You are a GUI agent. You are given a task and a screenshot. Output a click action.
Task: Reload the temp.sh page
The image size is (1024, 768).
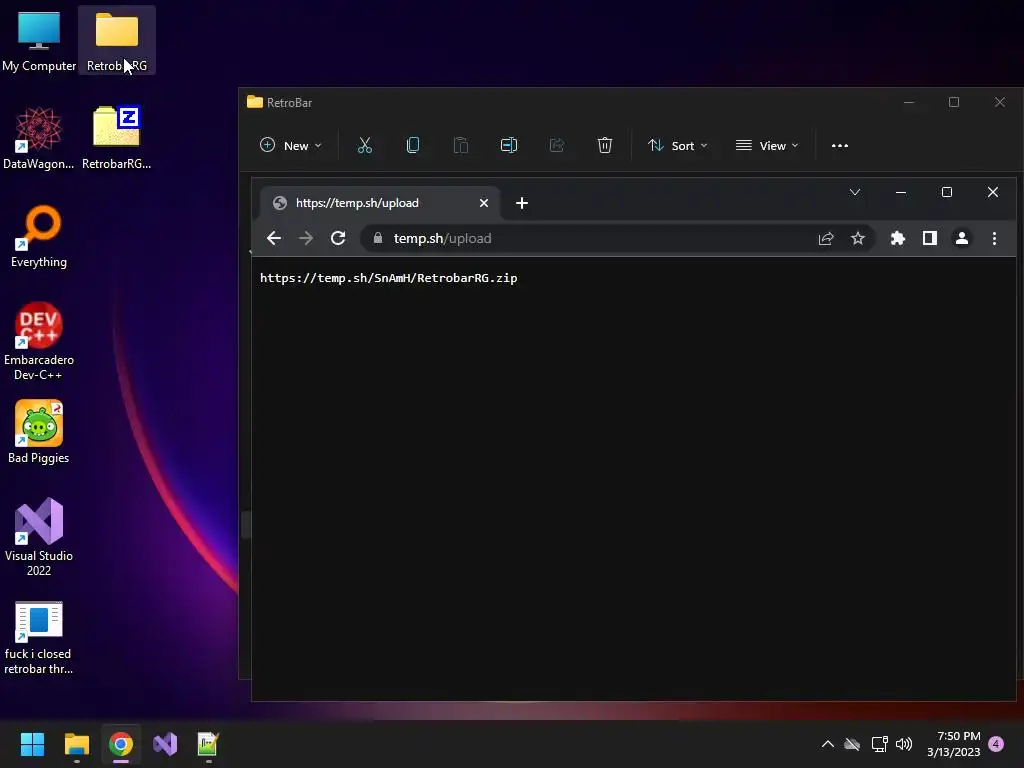[338, 238]
